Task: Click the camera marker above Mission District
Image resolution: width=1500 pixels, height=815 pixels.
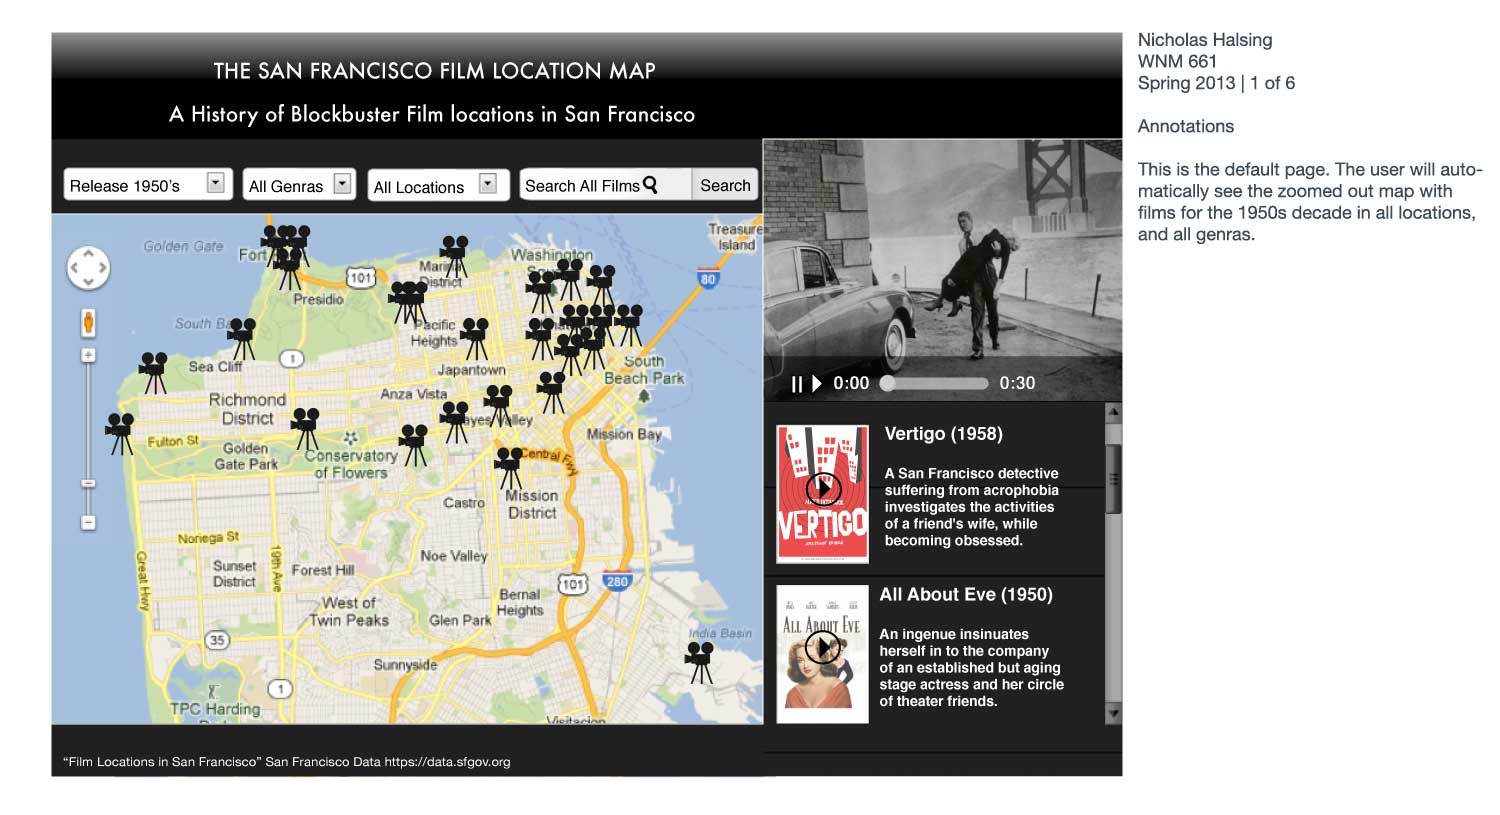Action: 511,467
